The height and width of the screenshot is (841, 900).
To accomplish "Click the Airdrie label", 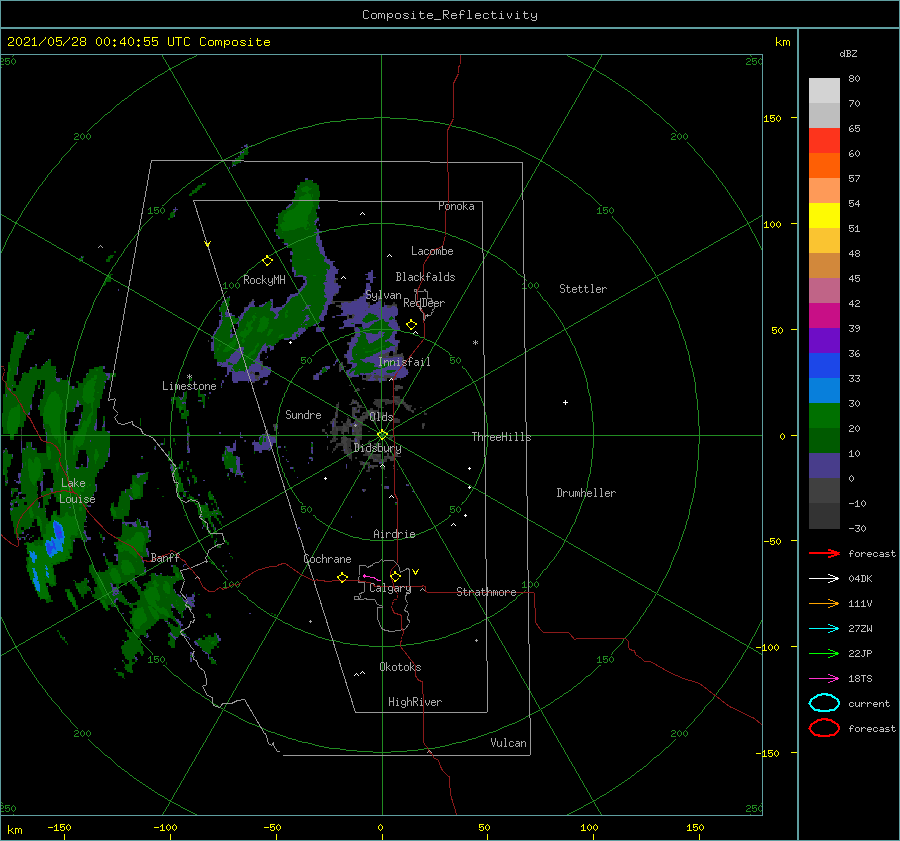I will tap(394, 534).
